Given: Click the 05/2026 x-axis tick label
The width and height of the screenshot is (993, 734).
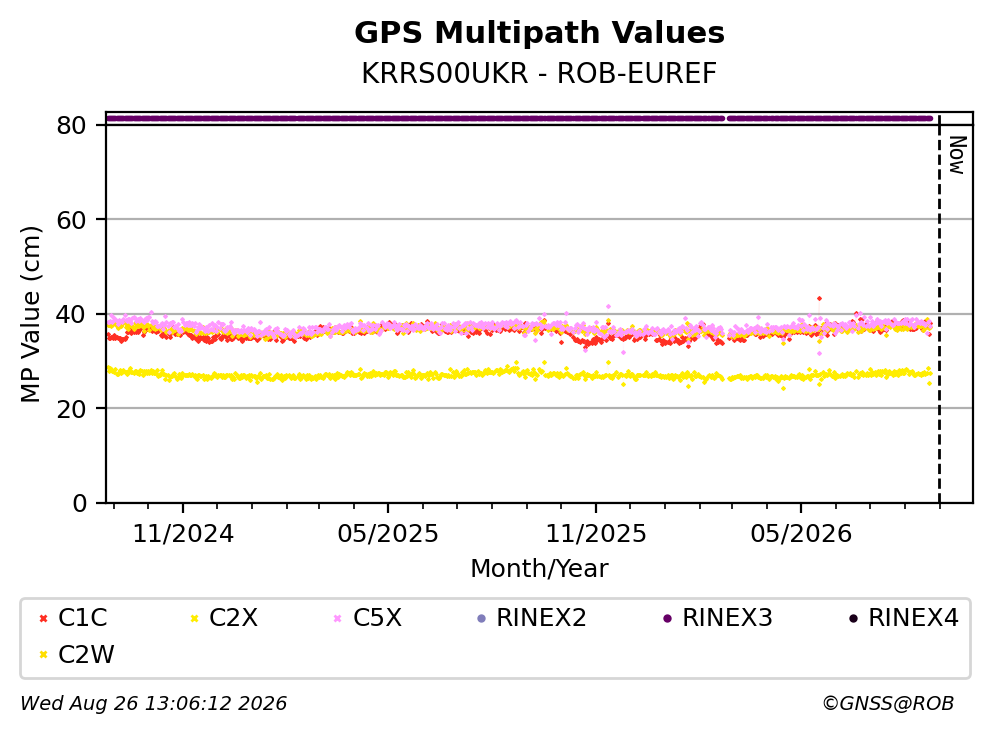Looking at the screenshot, I should click(801, 534).
